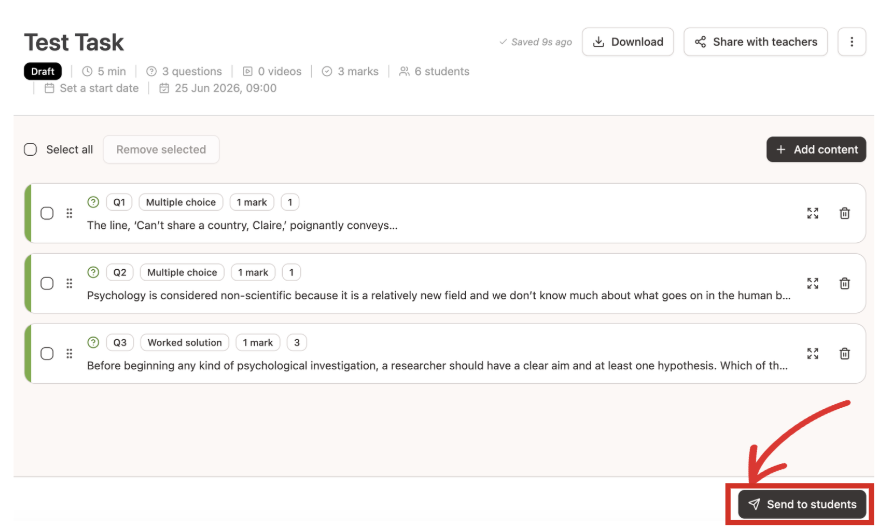
Task: Delete question Q2 with trash icon
Action: coord(844,284)
